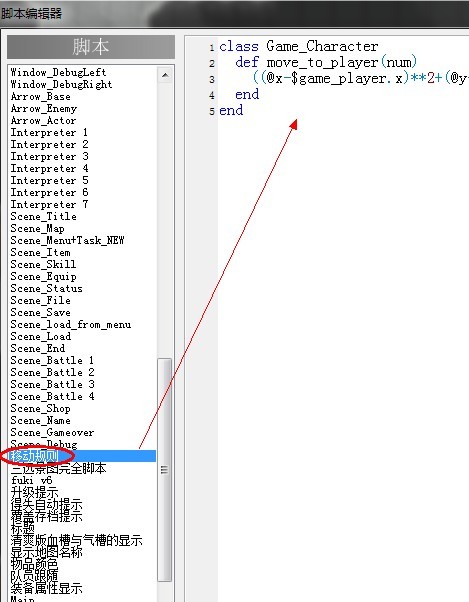469x602 pixels.
Task: Select 队员跟随 script entry
Action: pos(35,576)
